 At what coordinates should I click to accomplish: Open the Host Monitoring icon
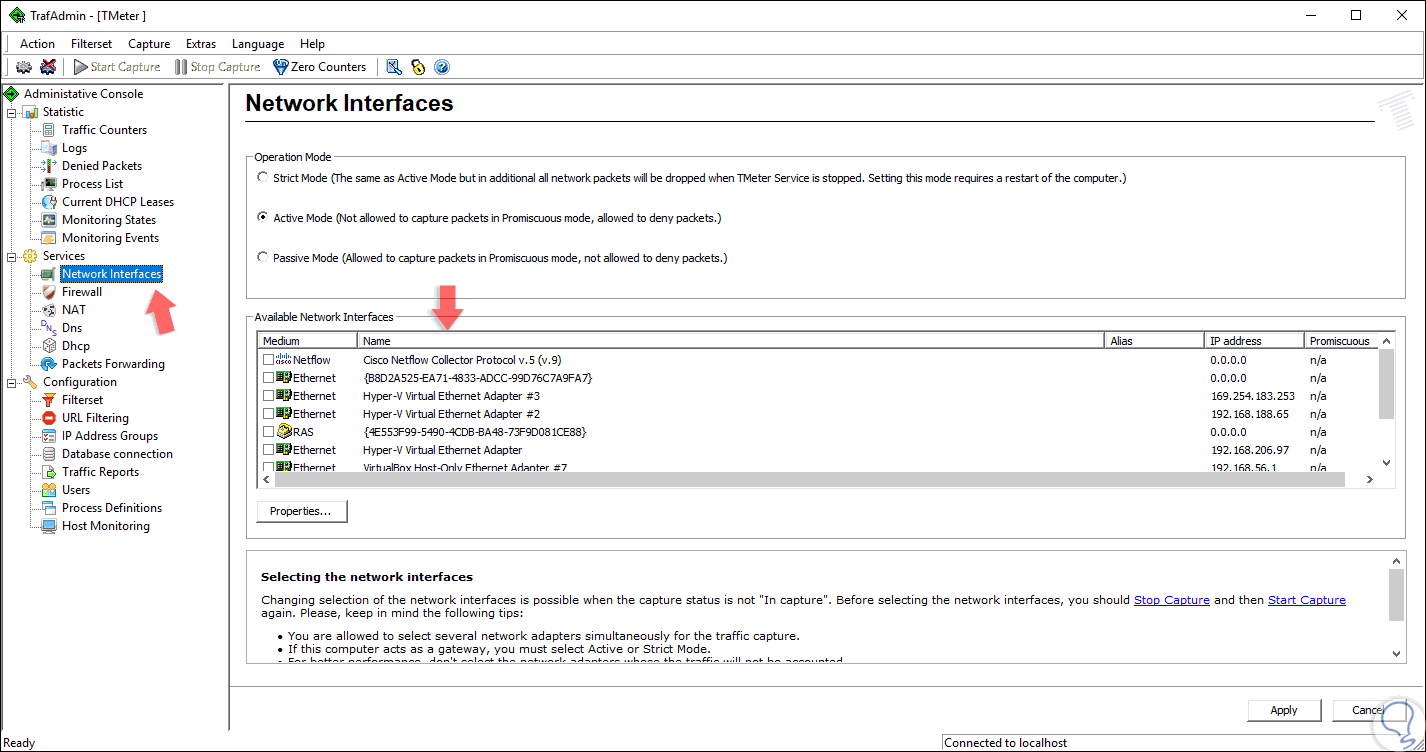click(x=49, y=526)
